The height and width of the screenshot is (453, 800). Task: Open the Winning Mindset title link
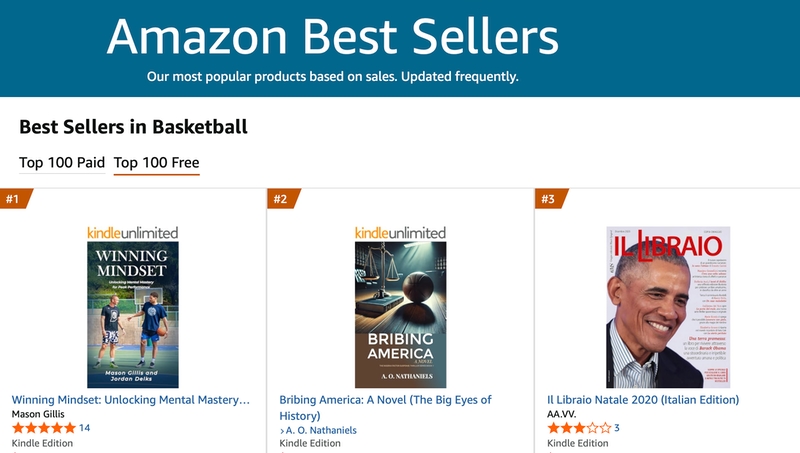tap(131, 400)
